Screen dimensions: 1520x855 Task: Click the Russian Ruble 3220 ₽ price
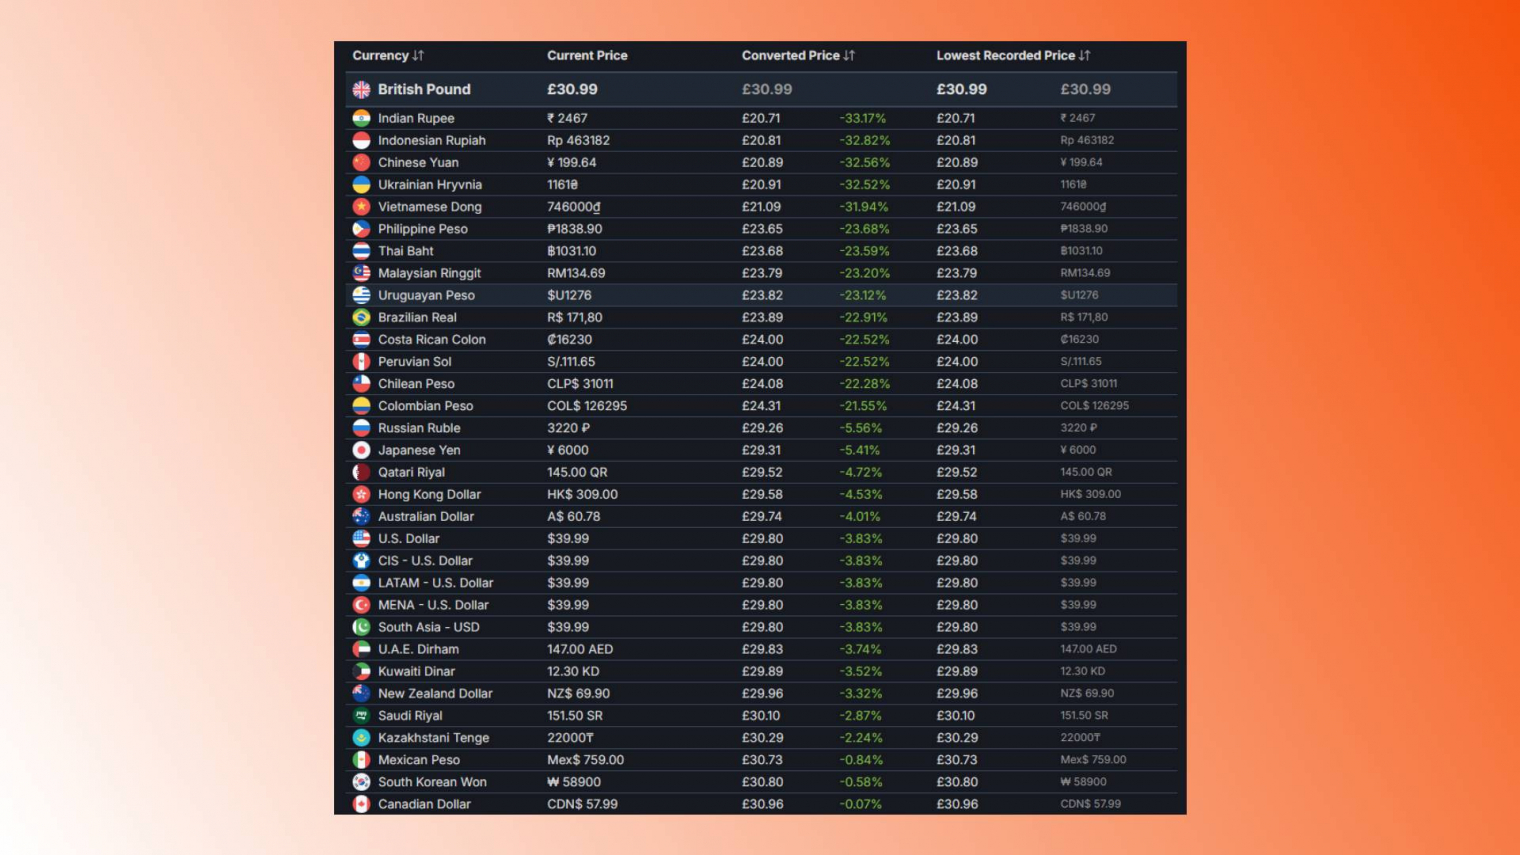pyautogui.click(x=568, y=428)
